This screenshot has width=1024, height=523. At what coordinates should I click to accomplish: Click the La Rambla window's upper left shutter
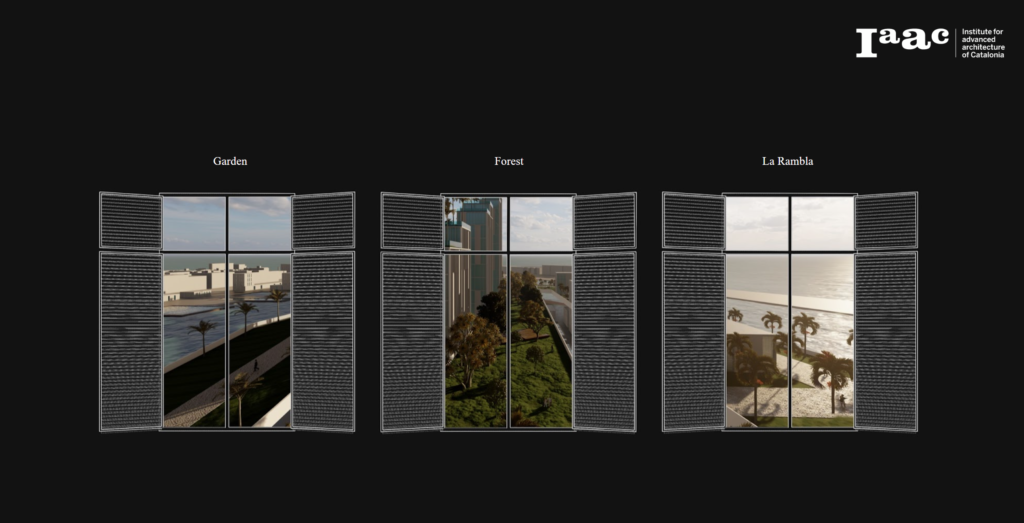[693, 220]
